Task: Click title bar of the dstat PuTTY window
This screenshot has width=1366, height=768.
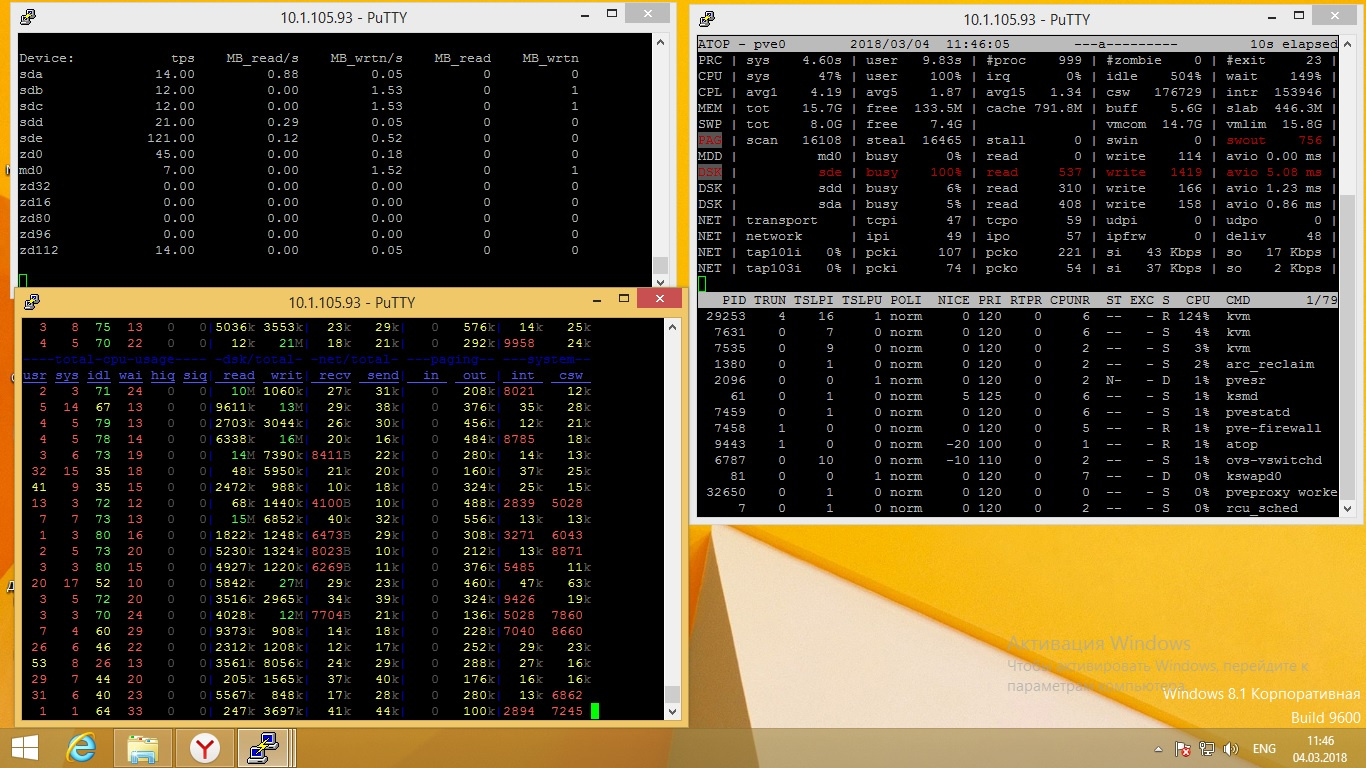Action: (x=351, y=302)
